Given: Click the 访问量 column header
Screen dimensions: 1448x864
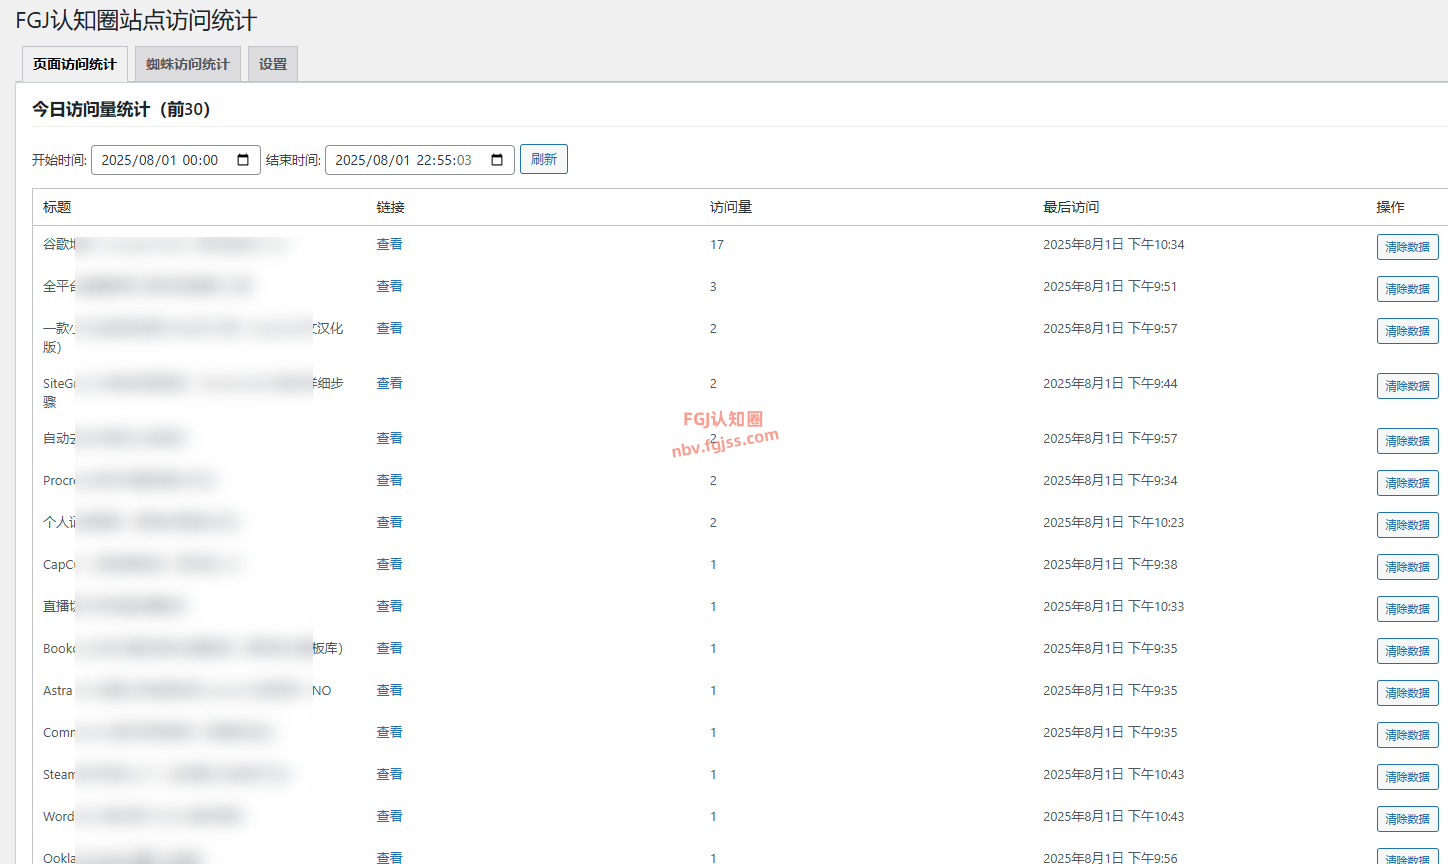Looking at the screenshot, I should click(731, 207).
